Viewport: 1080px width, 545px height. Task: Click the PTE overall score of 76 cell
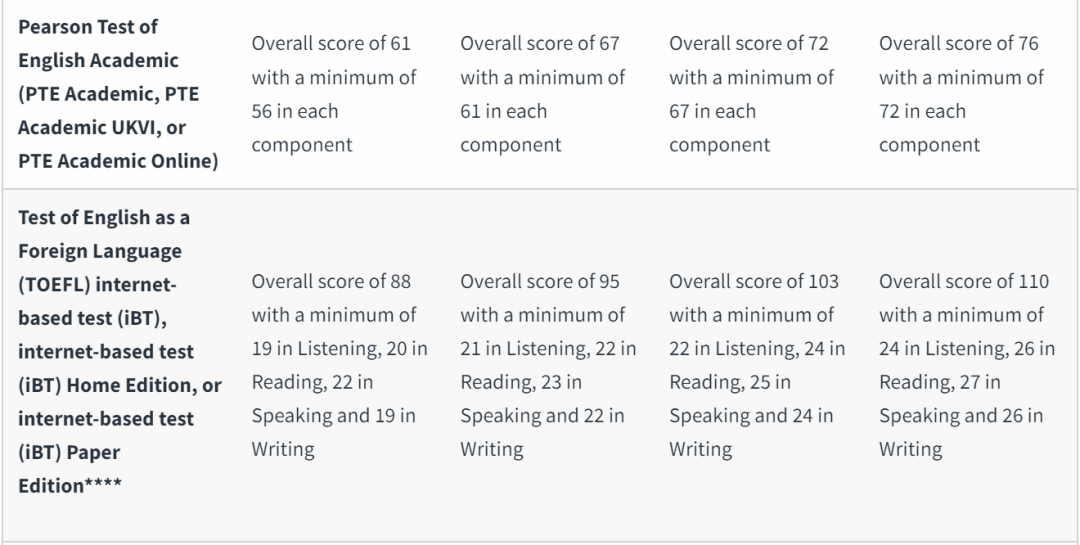click(x=961, y=94)
